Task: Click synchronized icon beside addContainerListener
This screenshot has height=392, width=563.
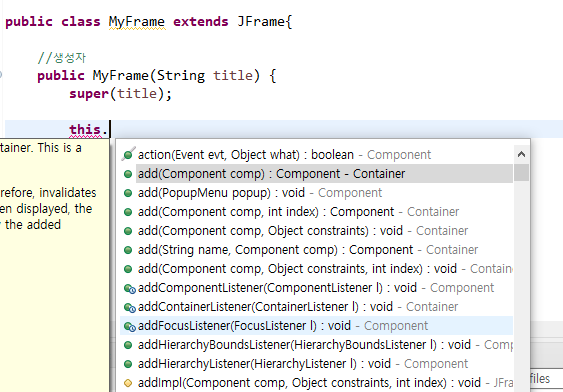Action: coord(129,308)
